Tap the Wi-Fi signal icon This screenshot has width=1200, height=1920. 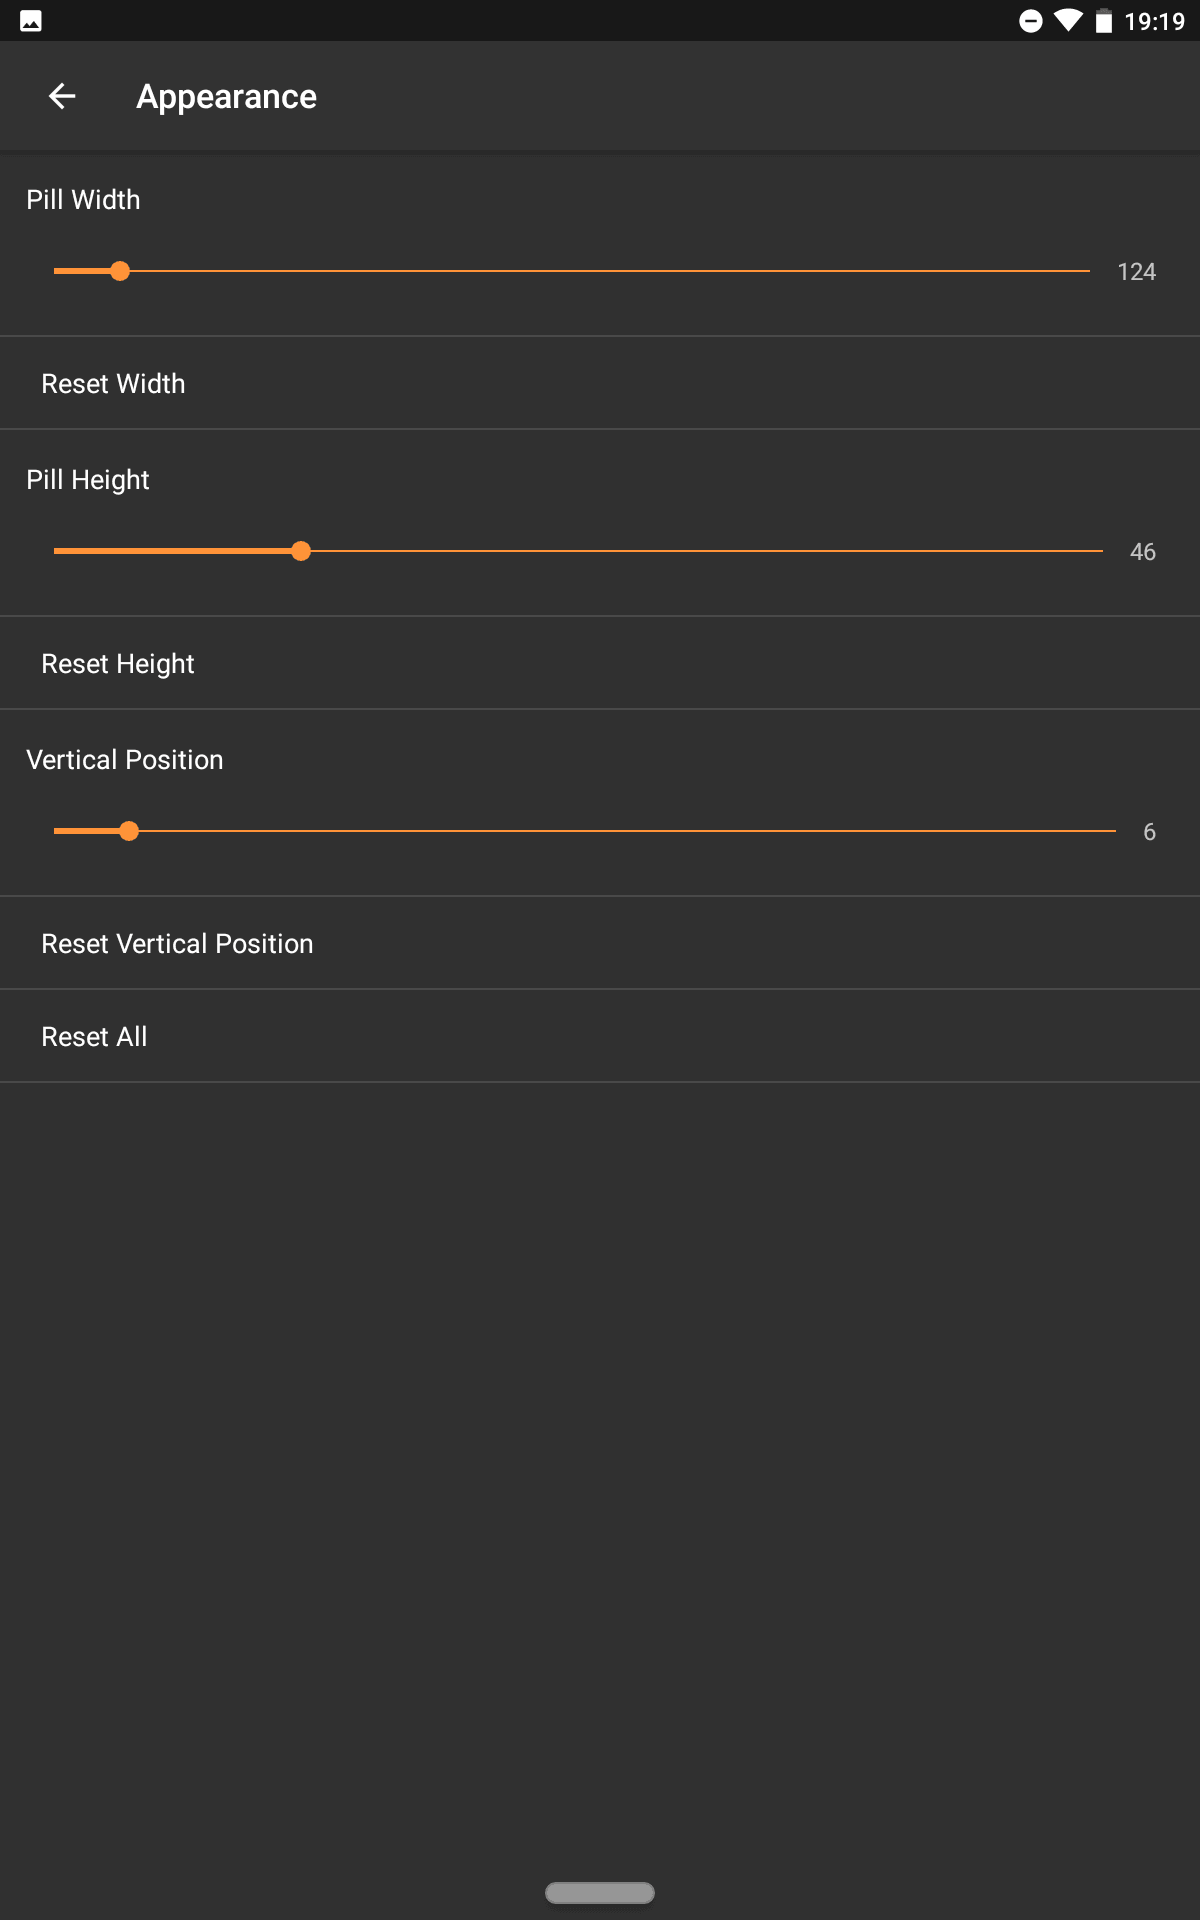point(1068,21)
